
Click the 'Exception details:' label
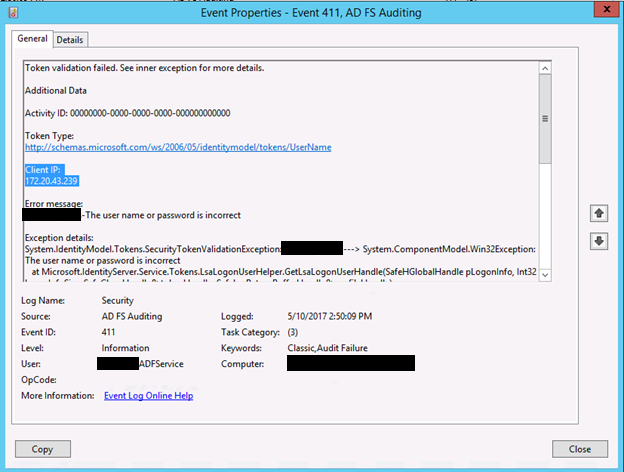[59, 238]
